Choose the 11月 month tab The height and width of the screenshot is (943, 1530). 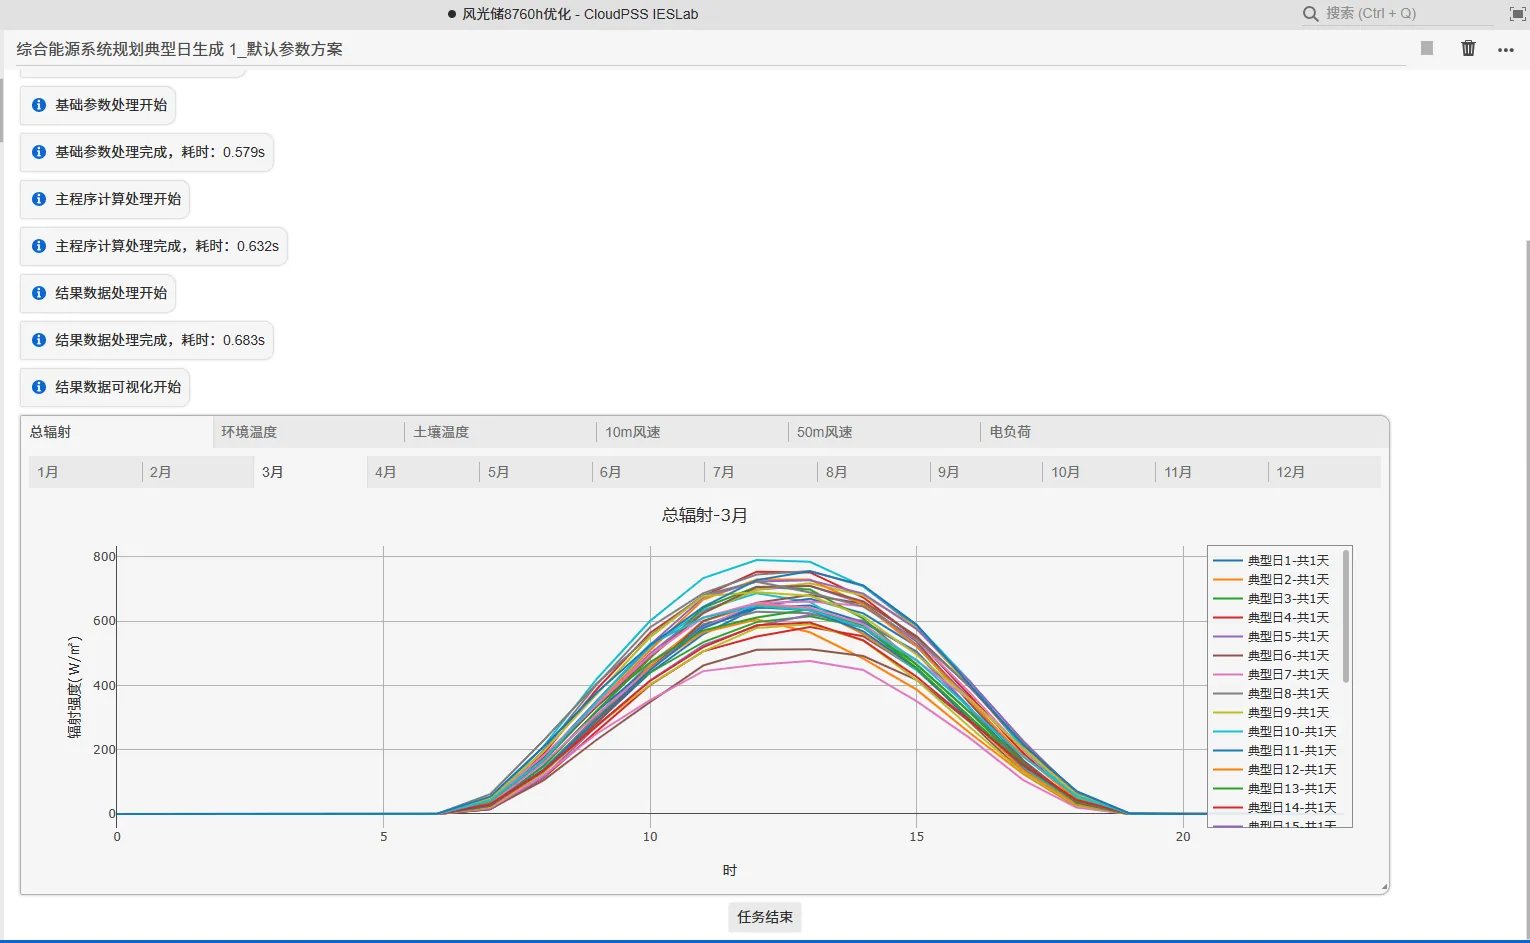[1212, 472]
